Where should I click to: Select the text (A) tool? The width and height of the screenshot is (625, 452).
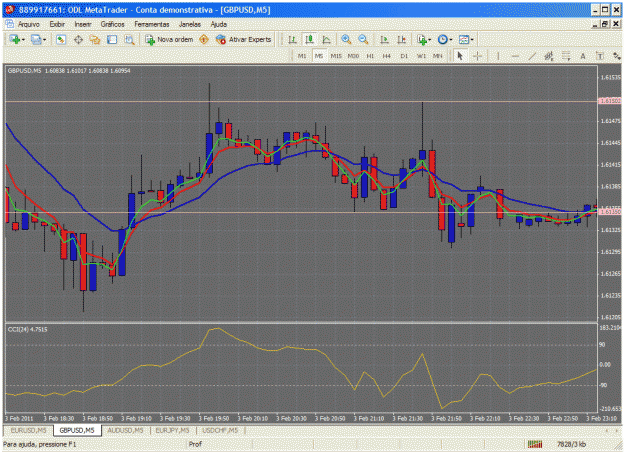tap(583, 56)
